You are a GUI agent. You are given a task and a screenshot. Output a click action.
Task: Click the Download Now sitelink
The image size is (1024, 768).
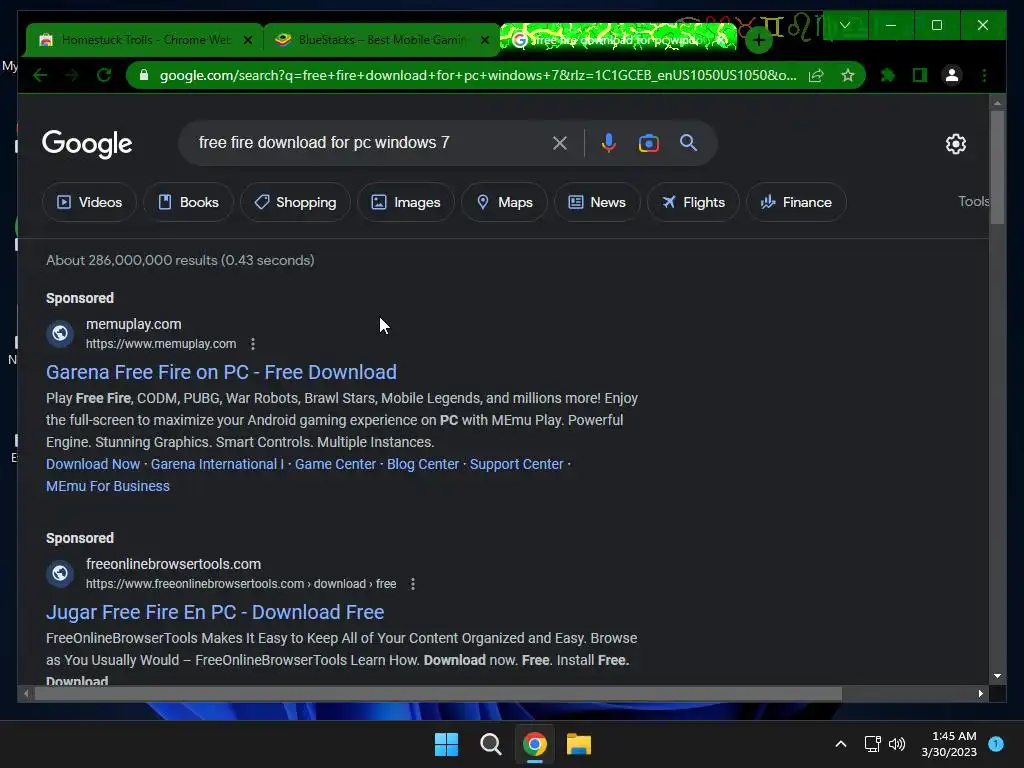(93, 464)
